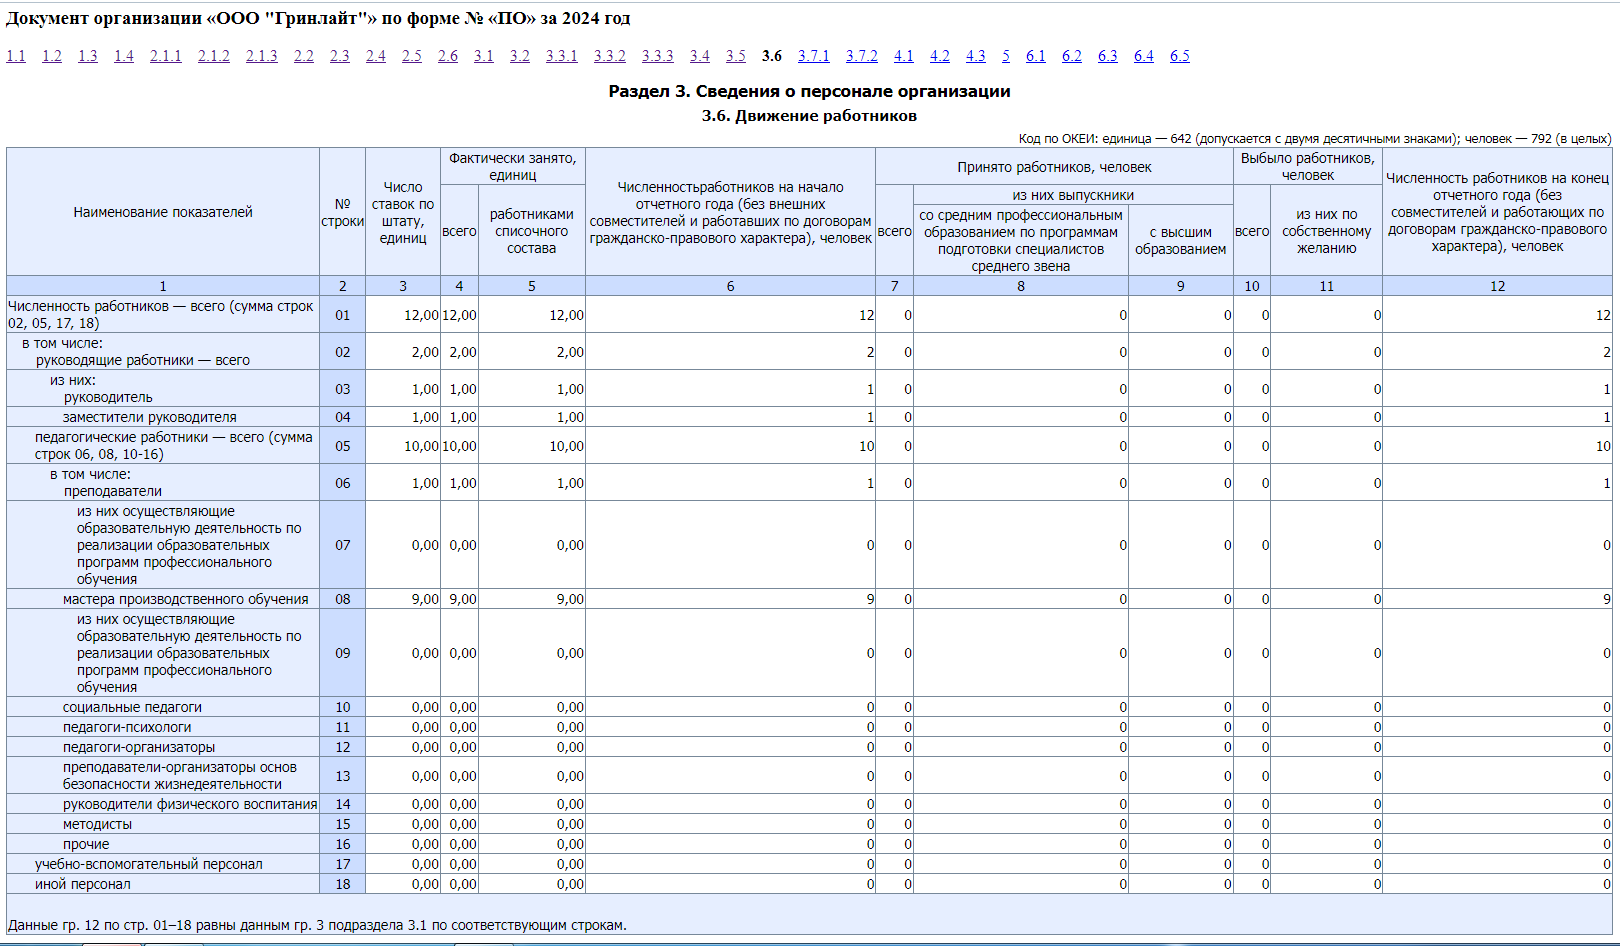Select row "педагоги-организаторы"
Image resolution: width=1620 pixels, height=946 pixels.
click(809, 747)
